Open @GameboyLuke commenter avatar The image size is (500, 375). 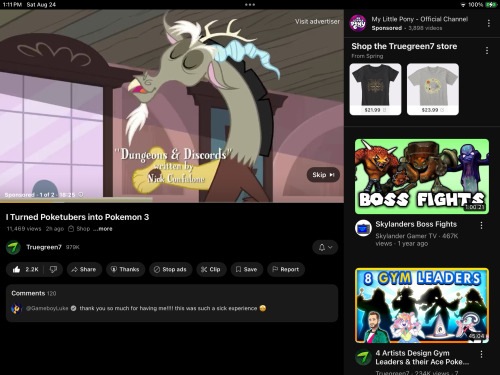[16, 308]
